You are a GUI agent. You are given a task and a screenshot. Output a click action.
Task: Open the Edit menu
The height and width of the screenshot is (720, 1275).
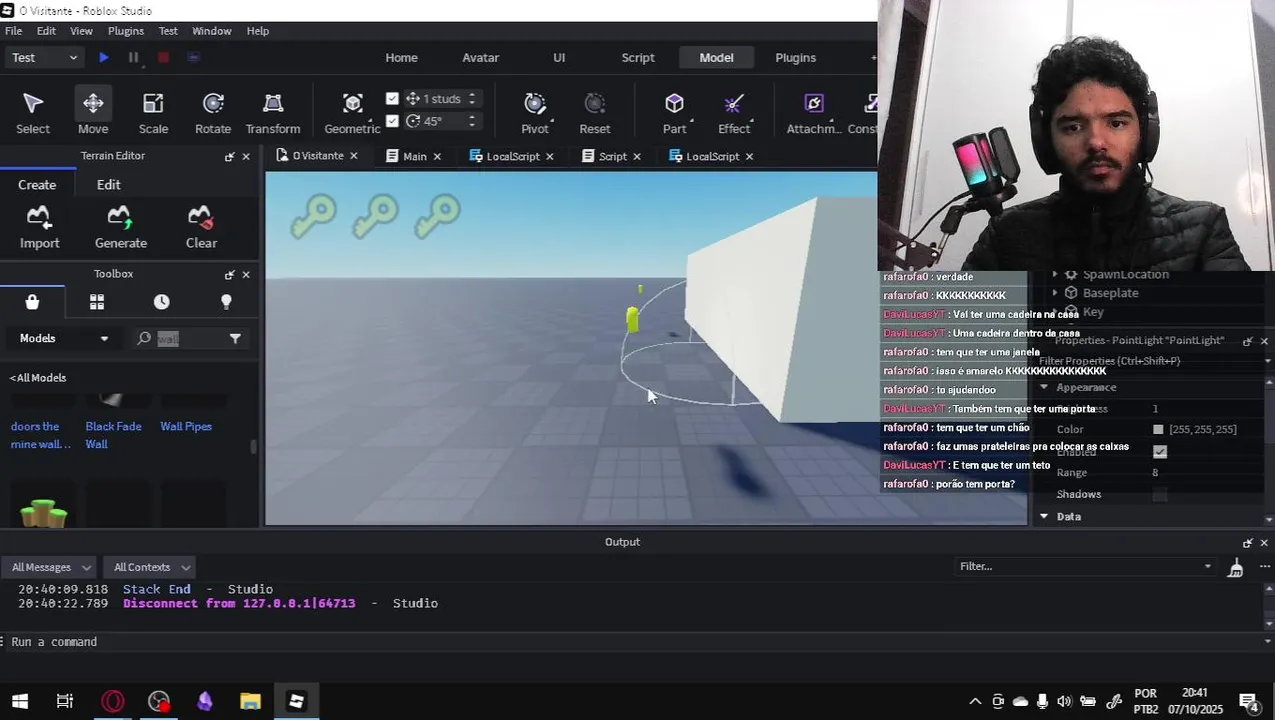coord(46,31)
